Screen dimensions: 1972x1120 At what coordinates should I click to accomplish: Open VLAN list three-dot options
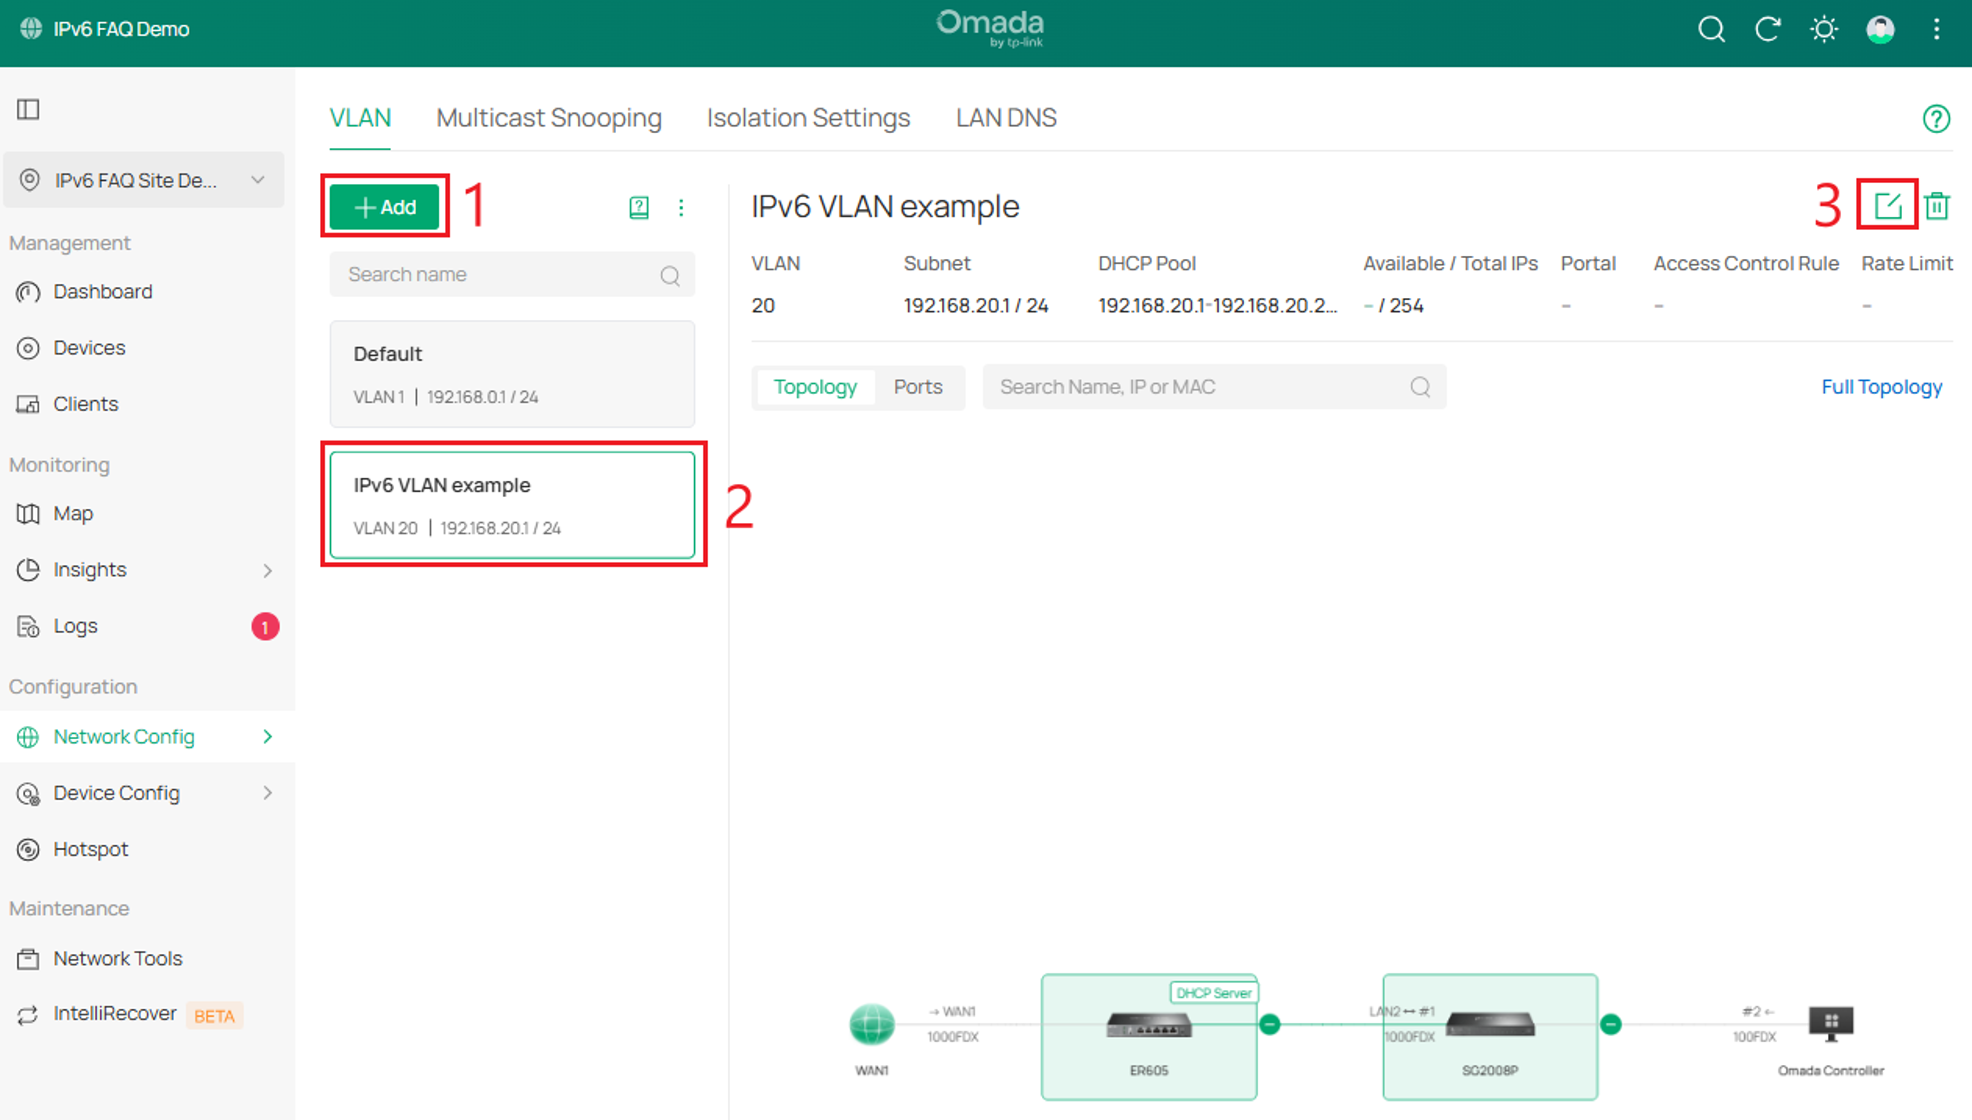681,207
